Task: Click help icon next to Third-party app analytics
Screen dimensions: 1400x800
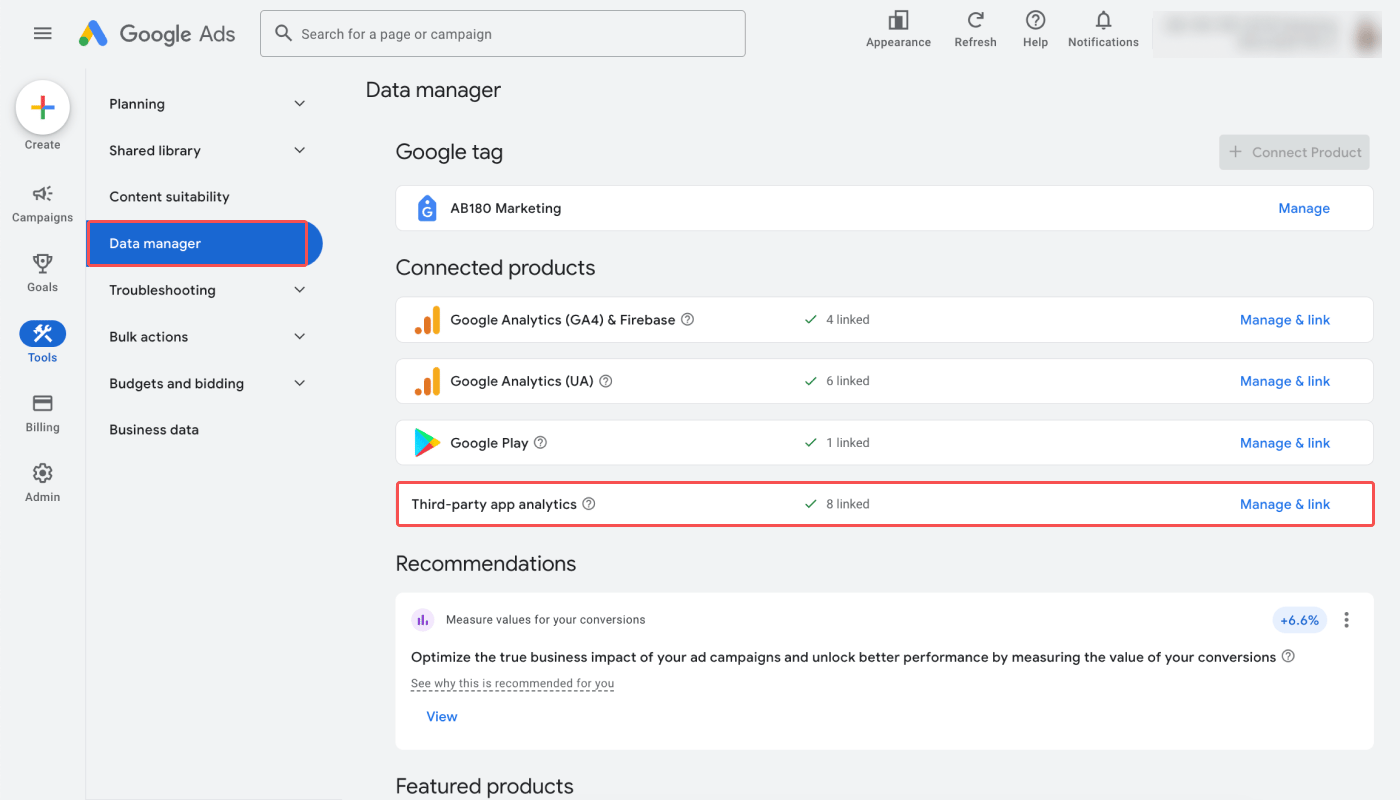Action: 589,504
